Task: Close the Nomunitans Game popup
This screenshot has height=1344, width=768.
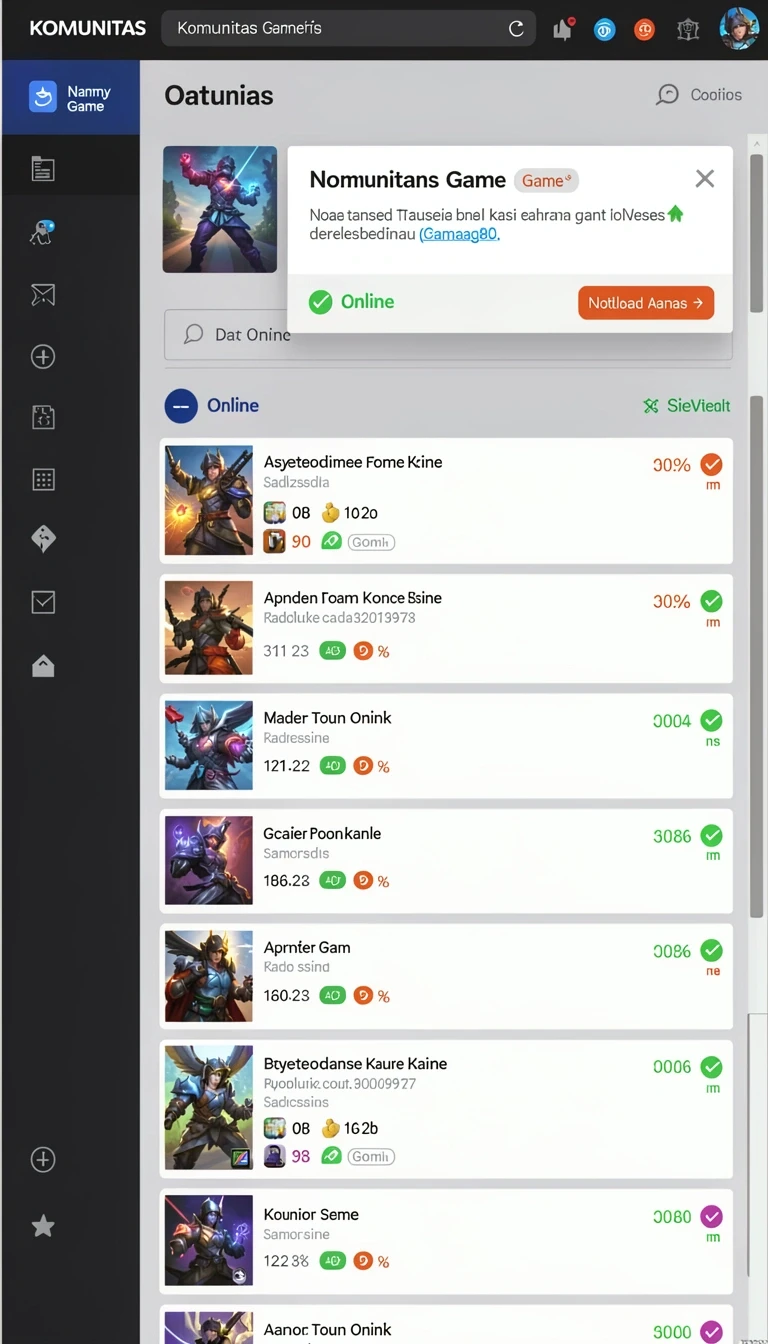Action: 705,179
